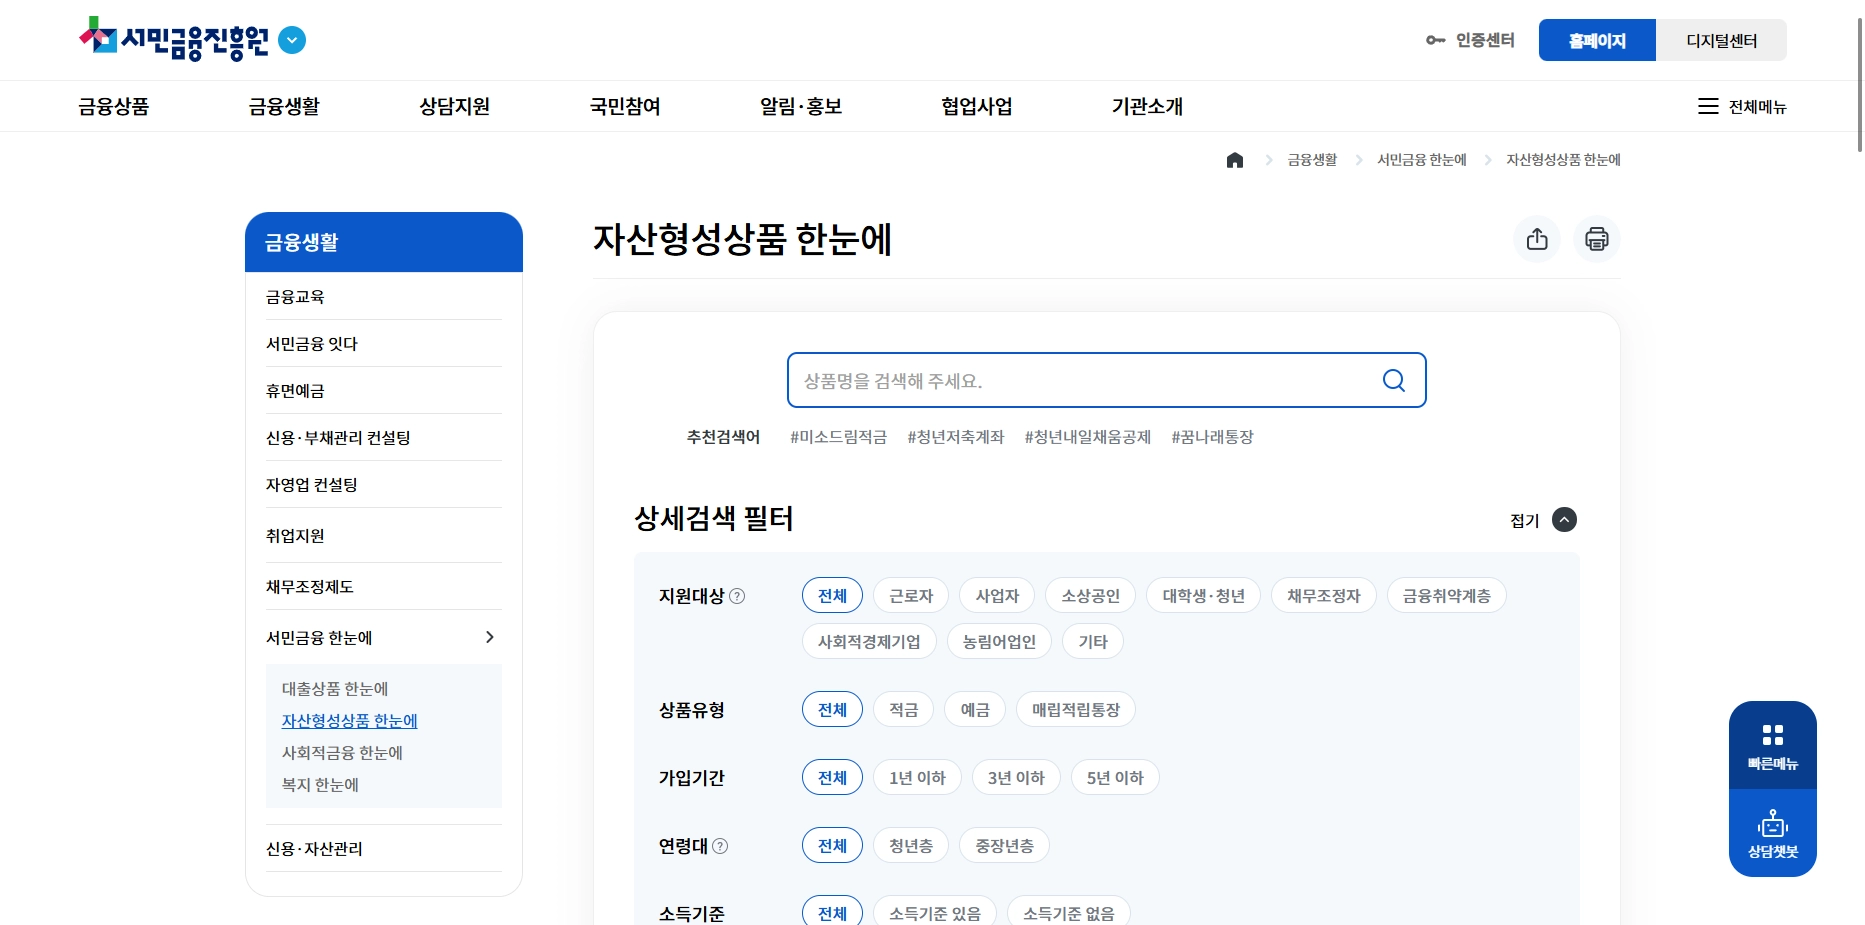Screen dimensions: 1865x925
Task: Open the 금융생활 top menu
Action: pos(284,106)
